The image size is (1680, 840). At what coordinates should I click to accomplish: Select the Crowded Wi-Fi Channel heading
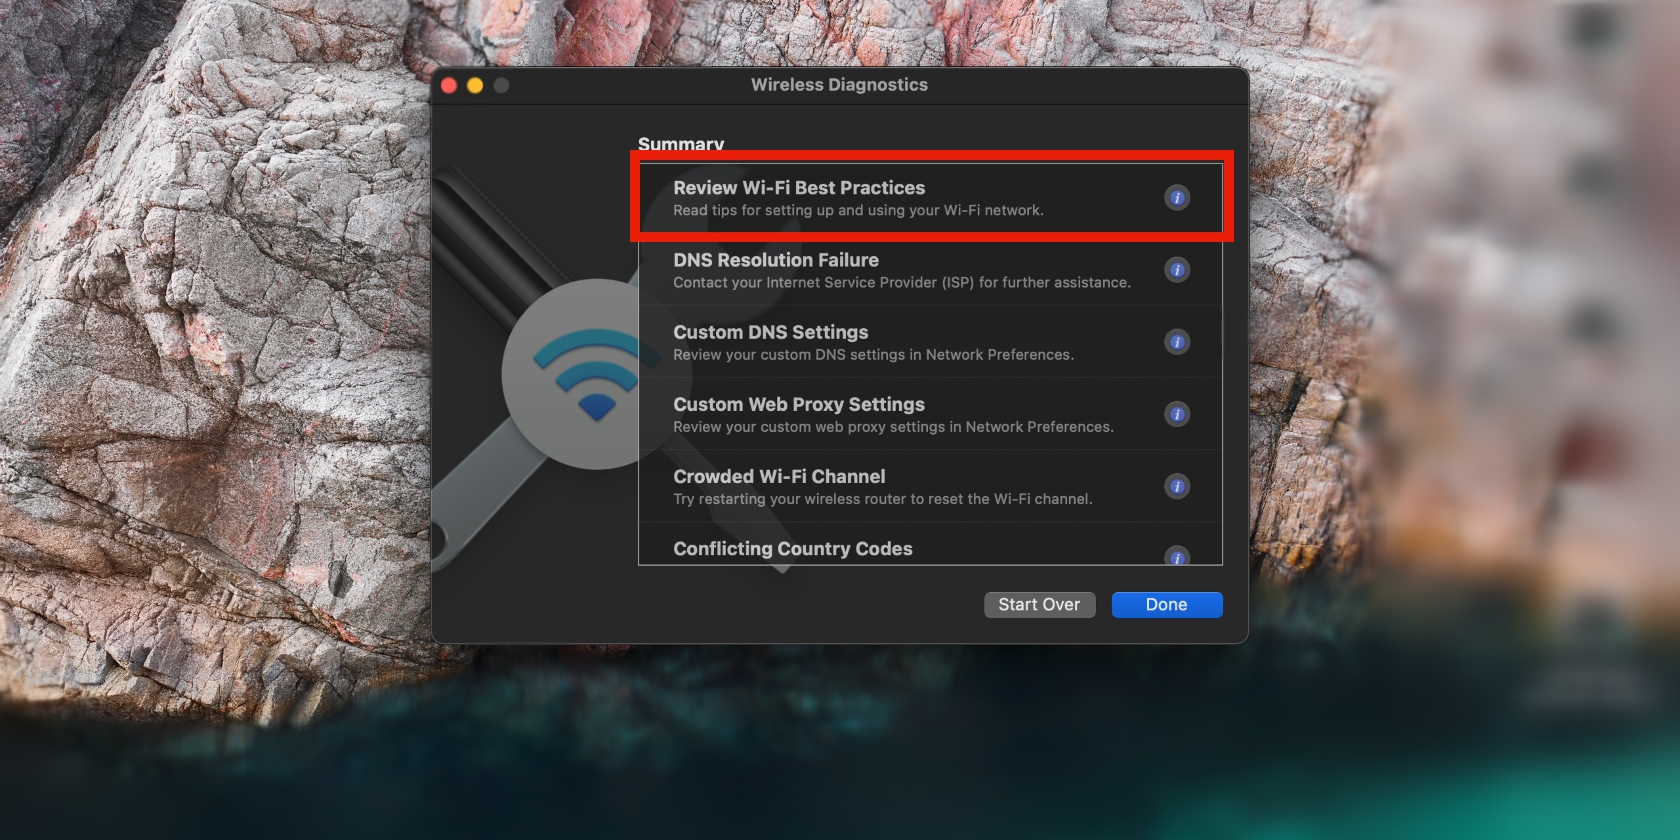click(x=779, y=476)
